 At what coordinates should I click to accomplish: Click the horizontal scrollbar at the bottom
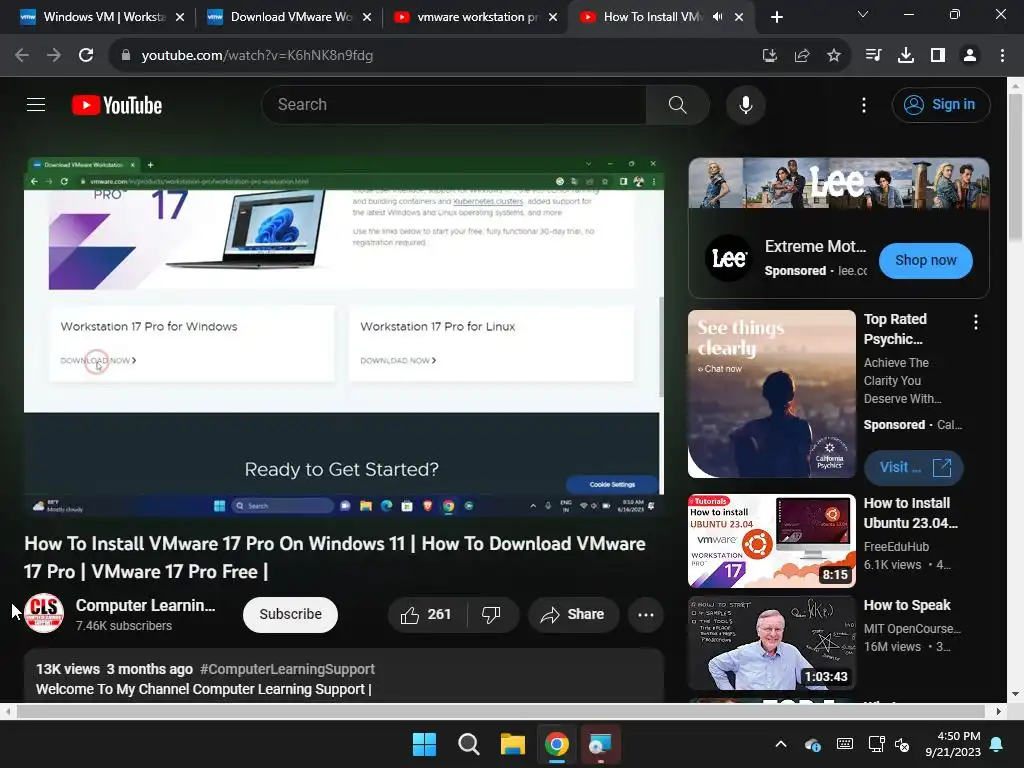[x=500, y=711]
